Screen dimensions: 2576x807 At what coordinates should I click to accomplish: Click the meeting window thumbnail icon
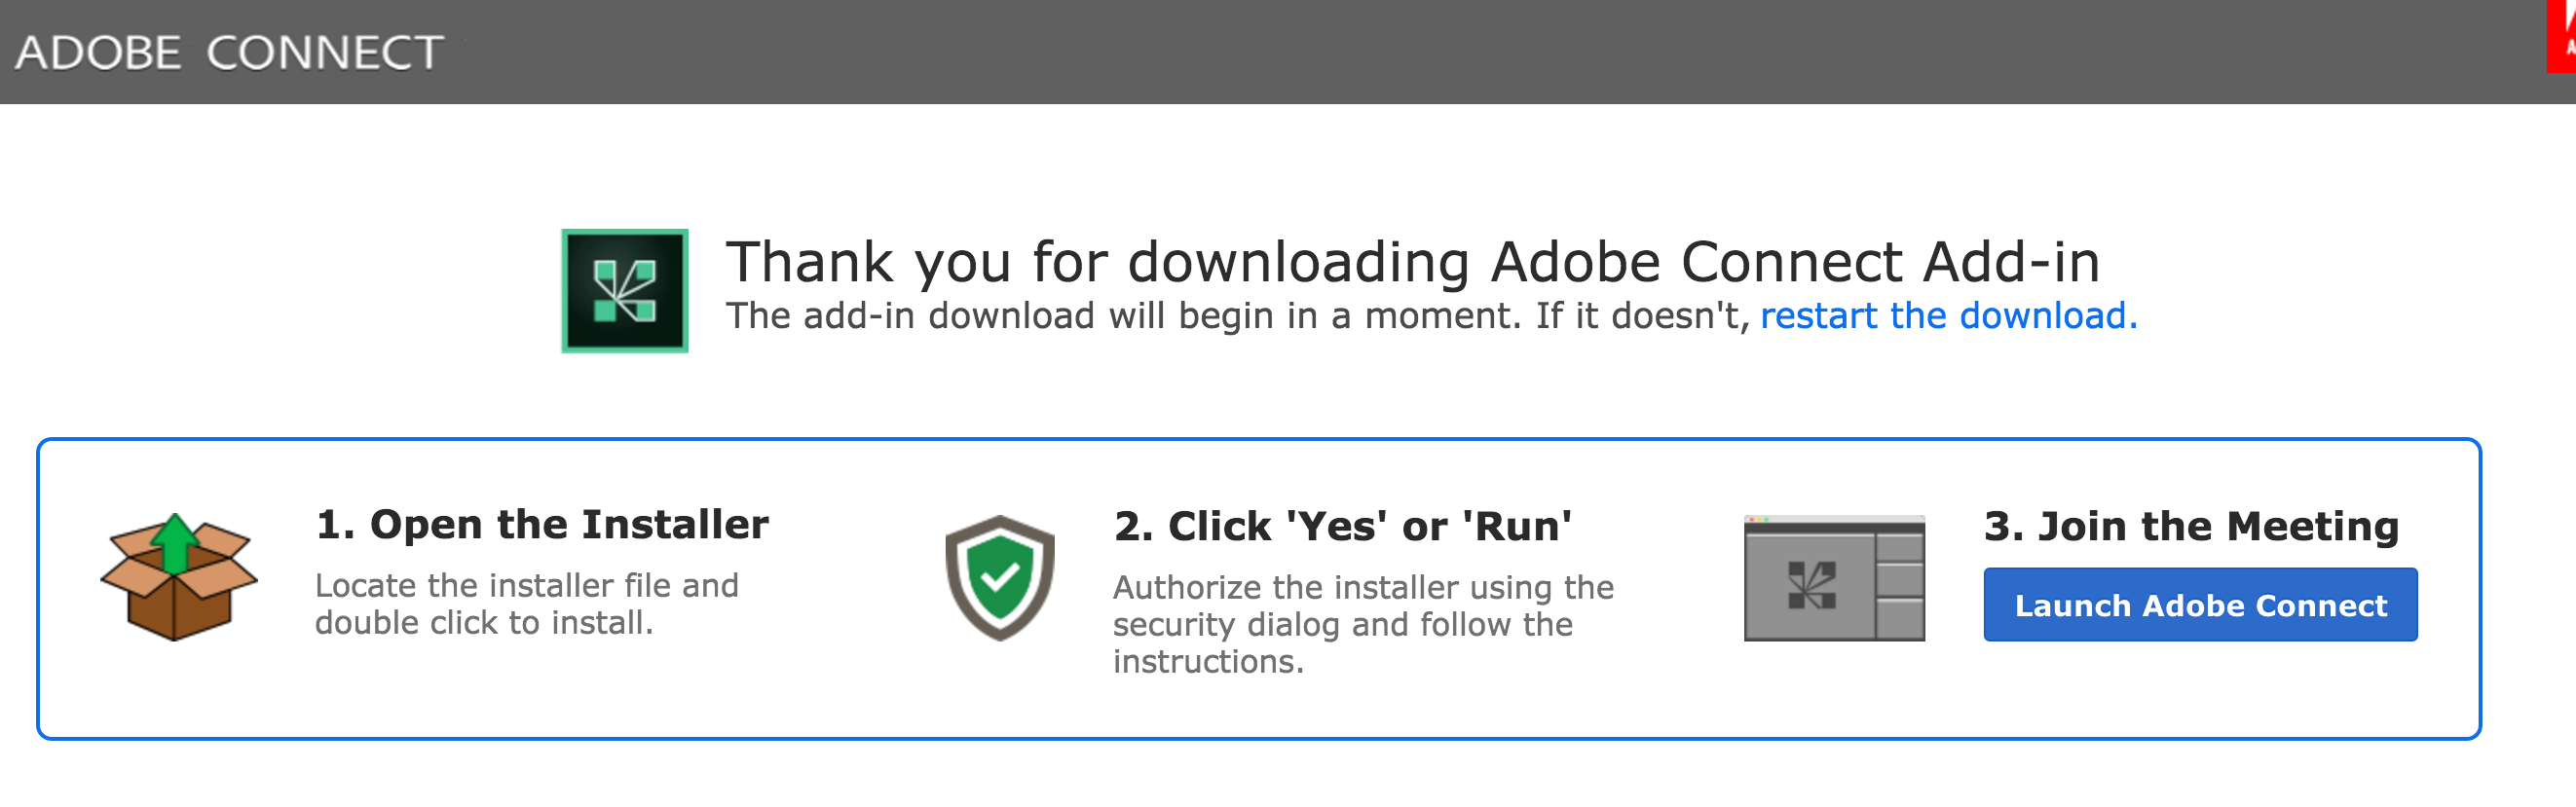click(x=1833, y=578)
